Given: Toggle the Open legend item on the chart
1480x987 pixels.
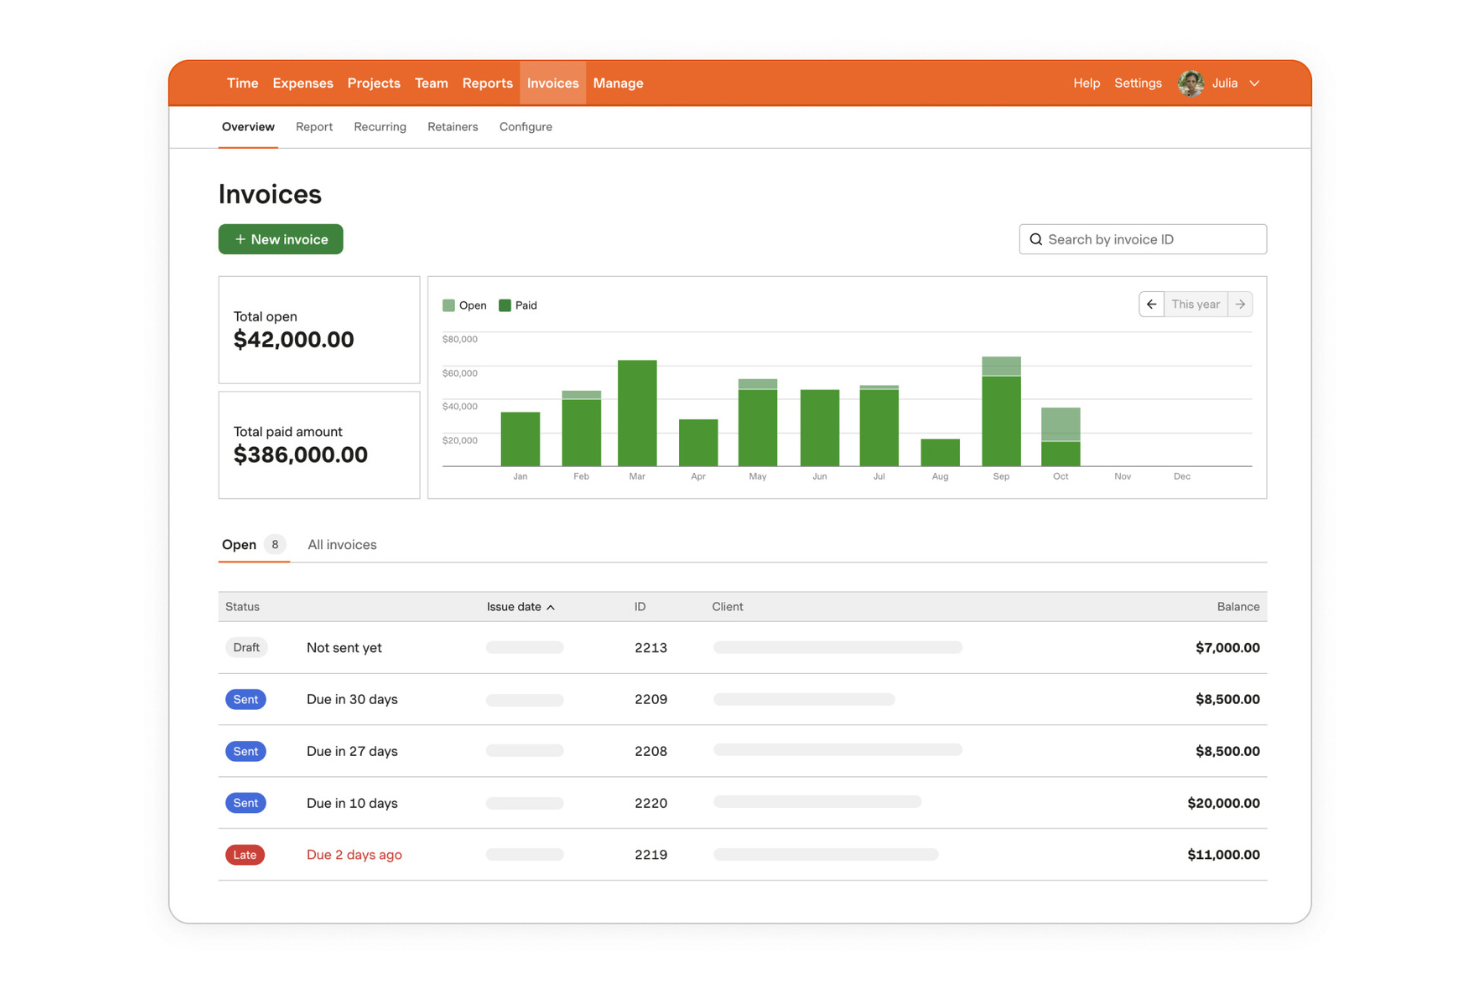Looking at the screenshot, I should (464, 305).
